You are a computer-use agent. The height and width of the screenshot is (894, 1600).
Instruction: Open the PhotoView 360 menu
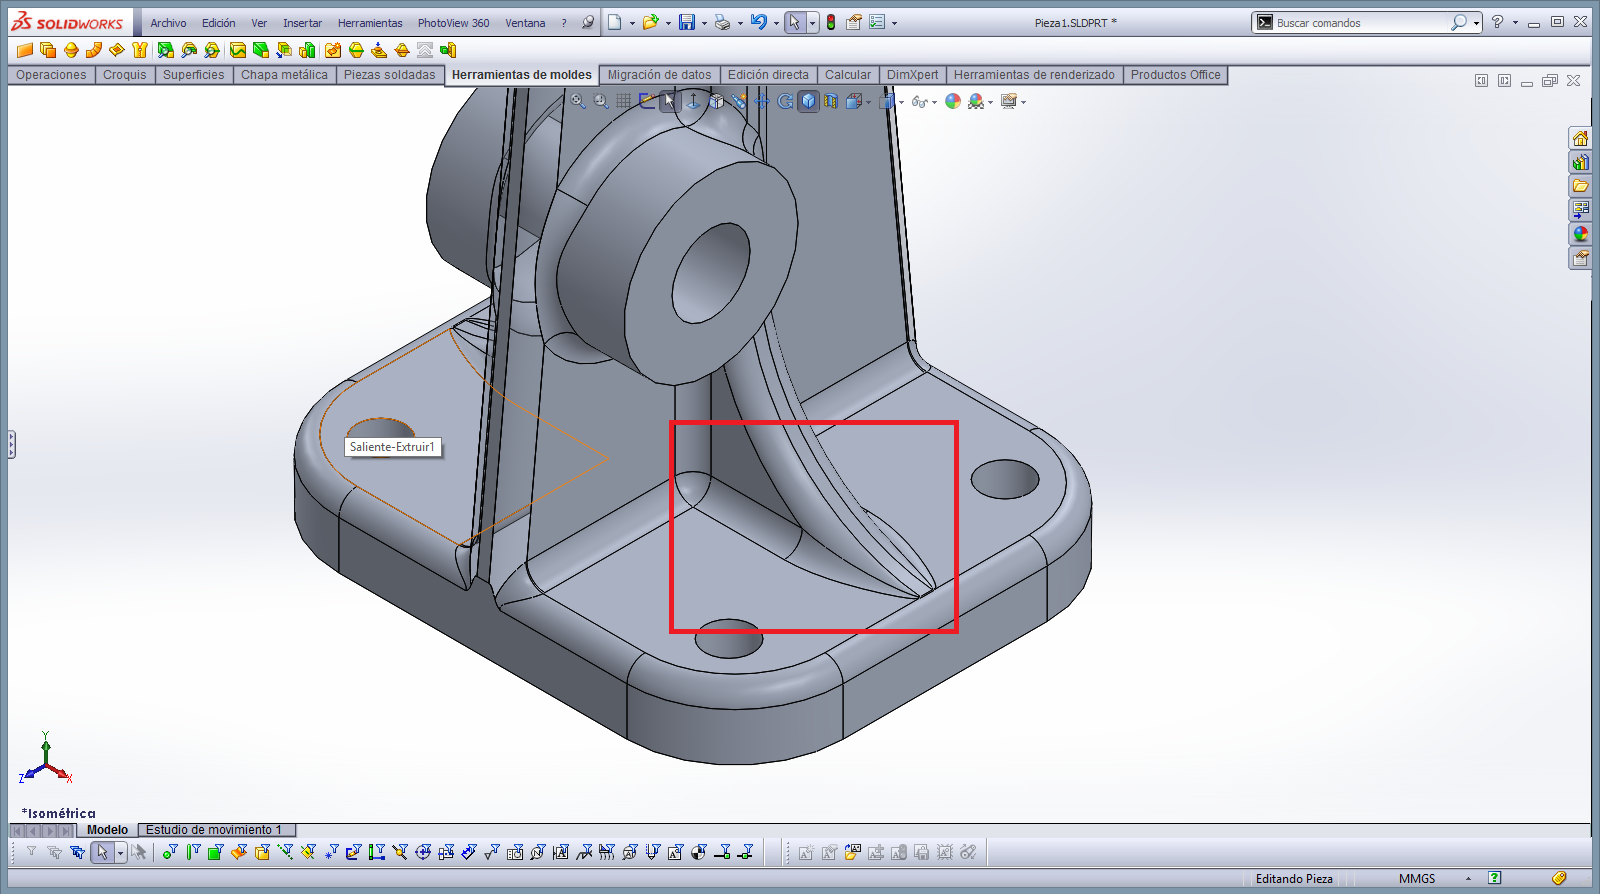click(x=453, y=23)
